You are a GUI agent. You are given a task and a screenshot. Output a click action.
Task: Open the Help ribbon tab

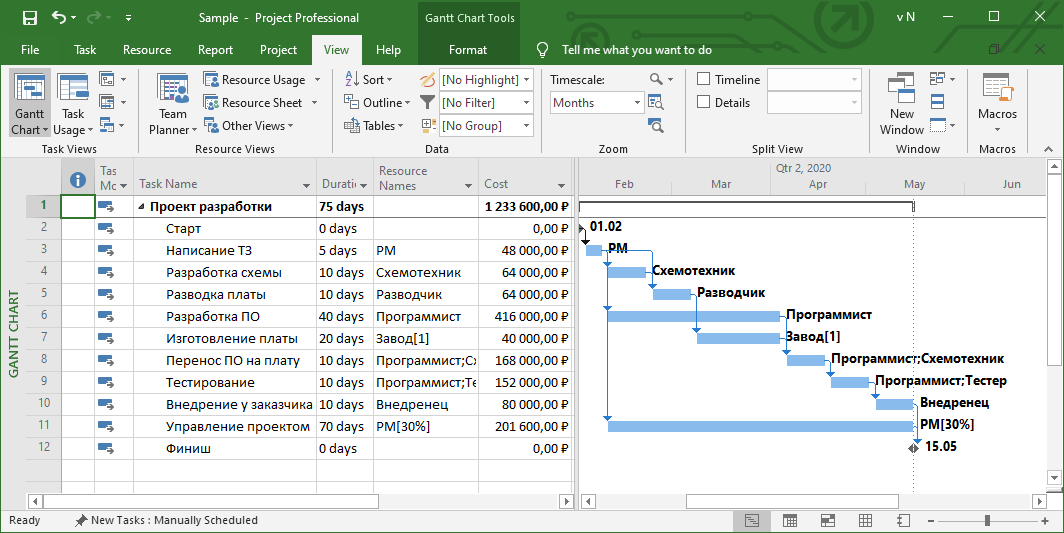[388, 50]
